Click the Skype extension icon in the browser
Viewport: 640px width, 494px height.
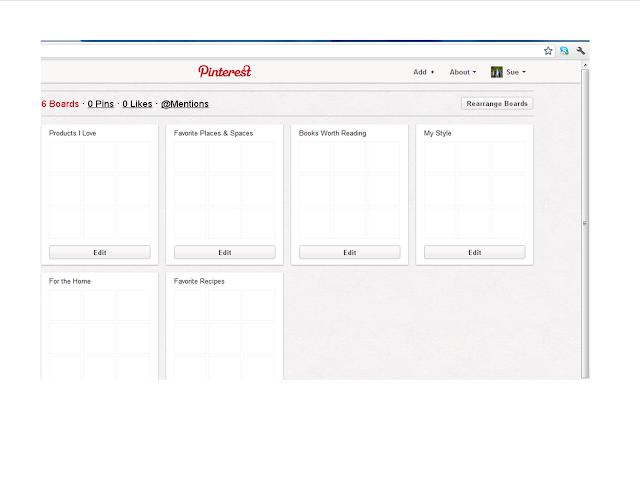click(564, 51)
